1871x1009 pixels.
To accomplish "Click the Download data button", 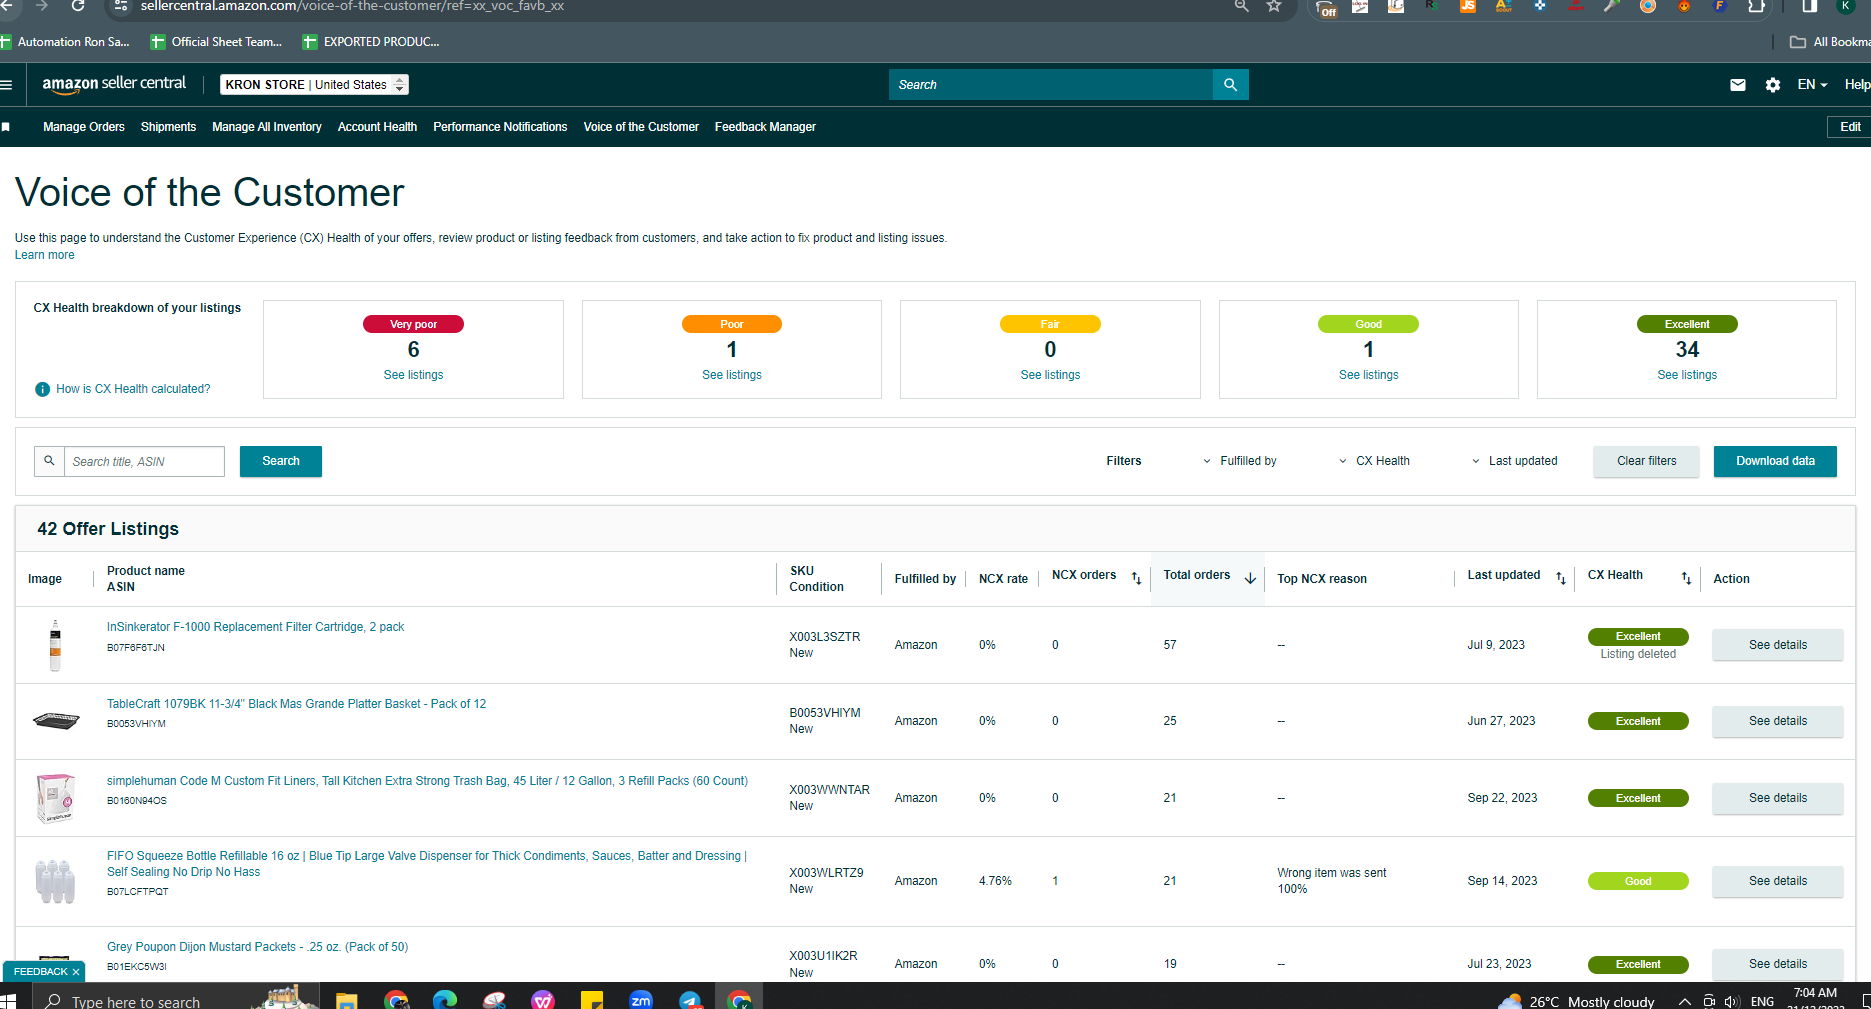I will click(x=1775, y=461).
